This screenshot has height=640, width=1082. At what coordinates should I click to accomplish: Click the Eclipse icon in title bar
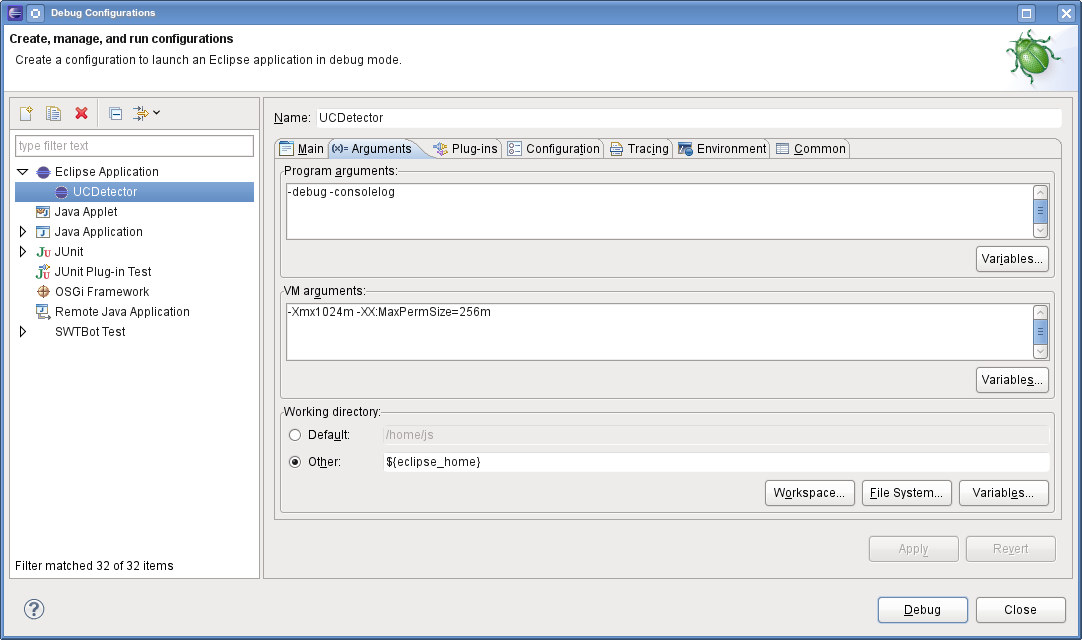[x=14, y=12]
